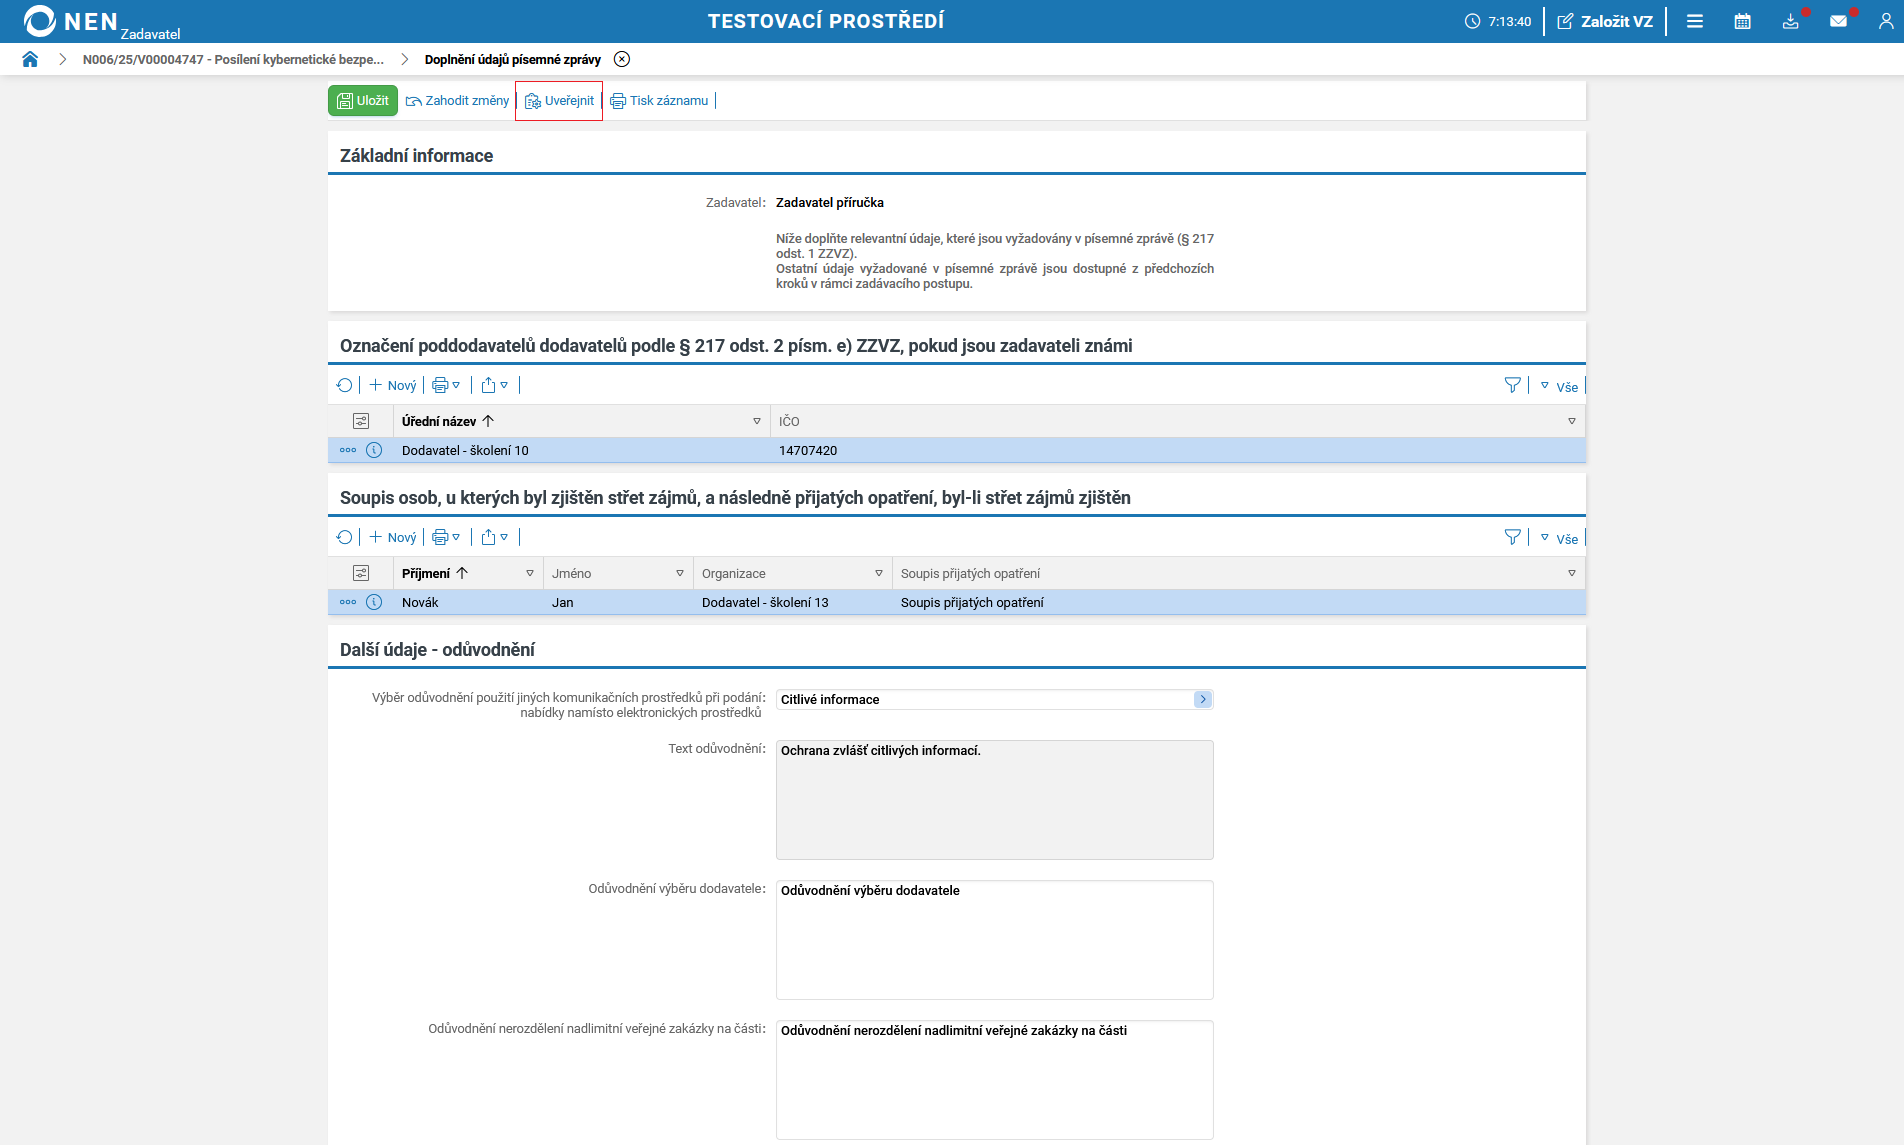The width and height of the screenshot is (1904, 1145).
Task: Click the Organizace column header
Action: [734, 573]
